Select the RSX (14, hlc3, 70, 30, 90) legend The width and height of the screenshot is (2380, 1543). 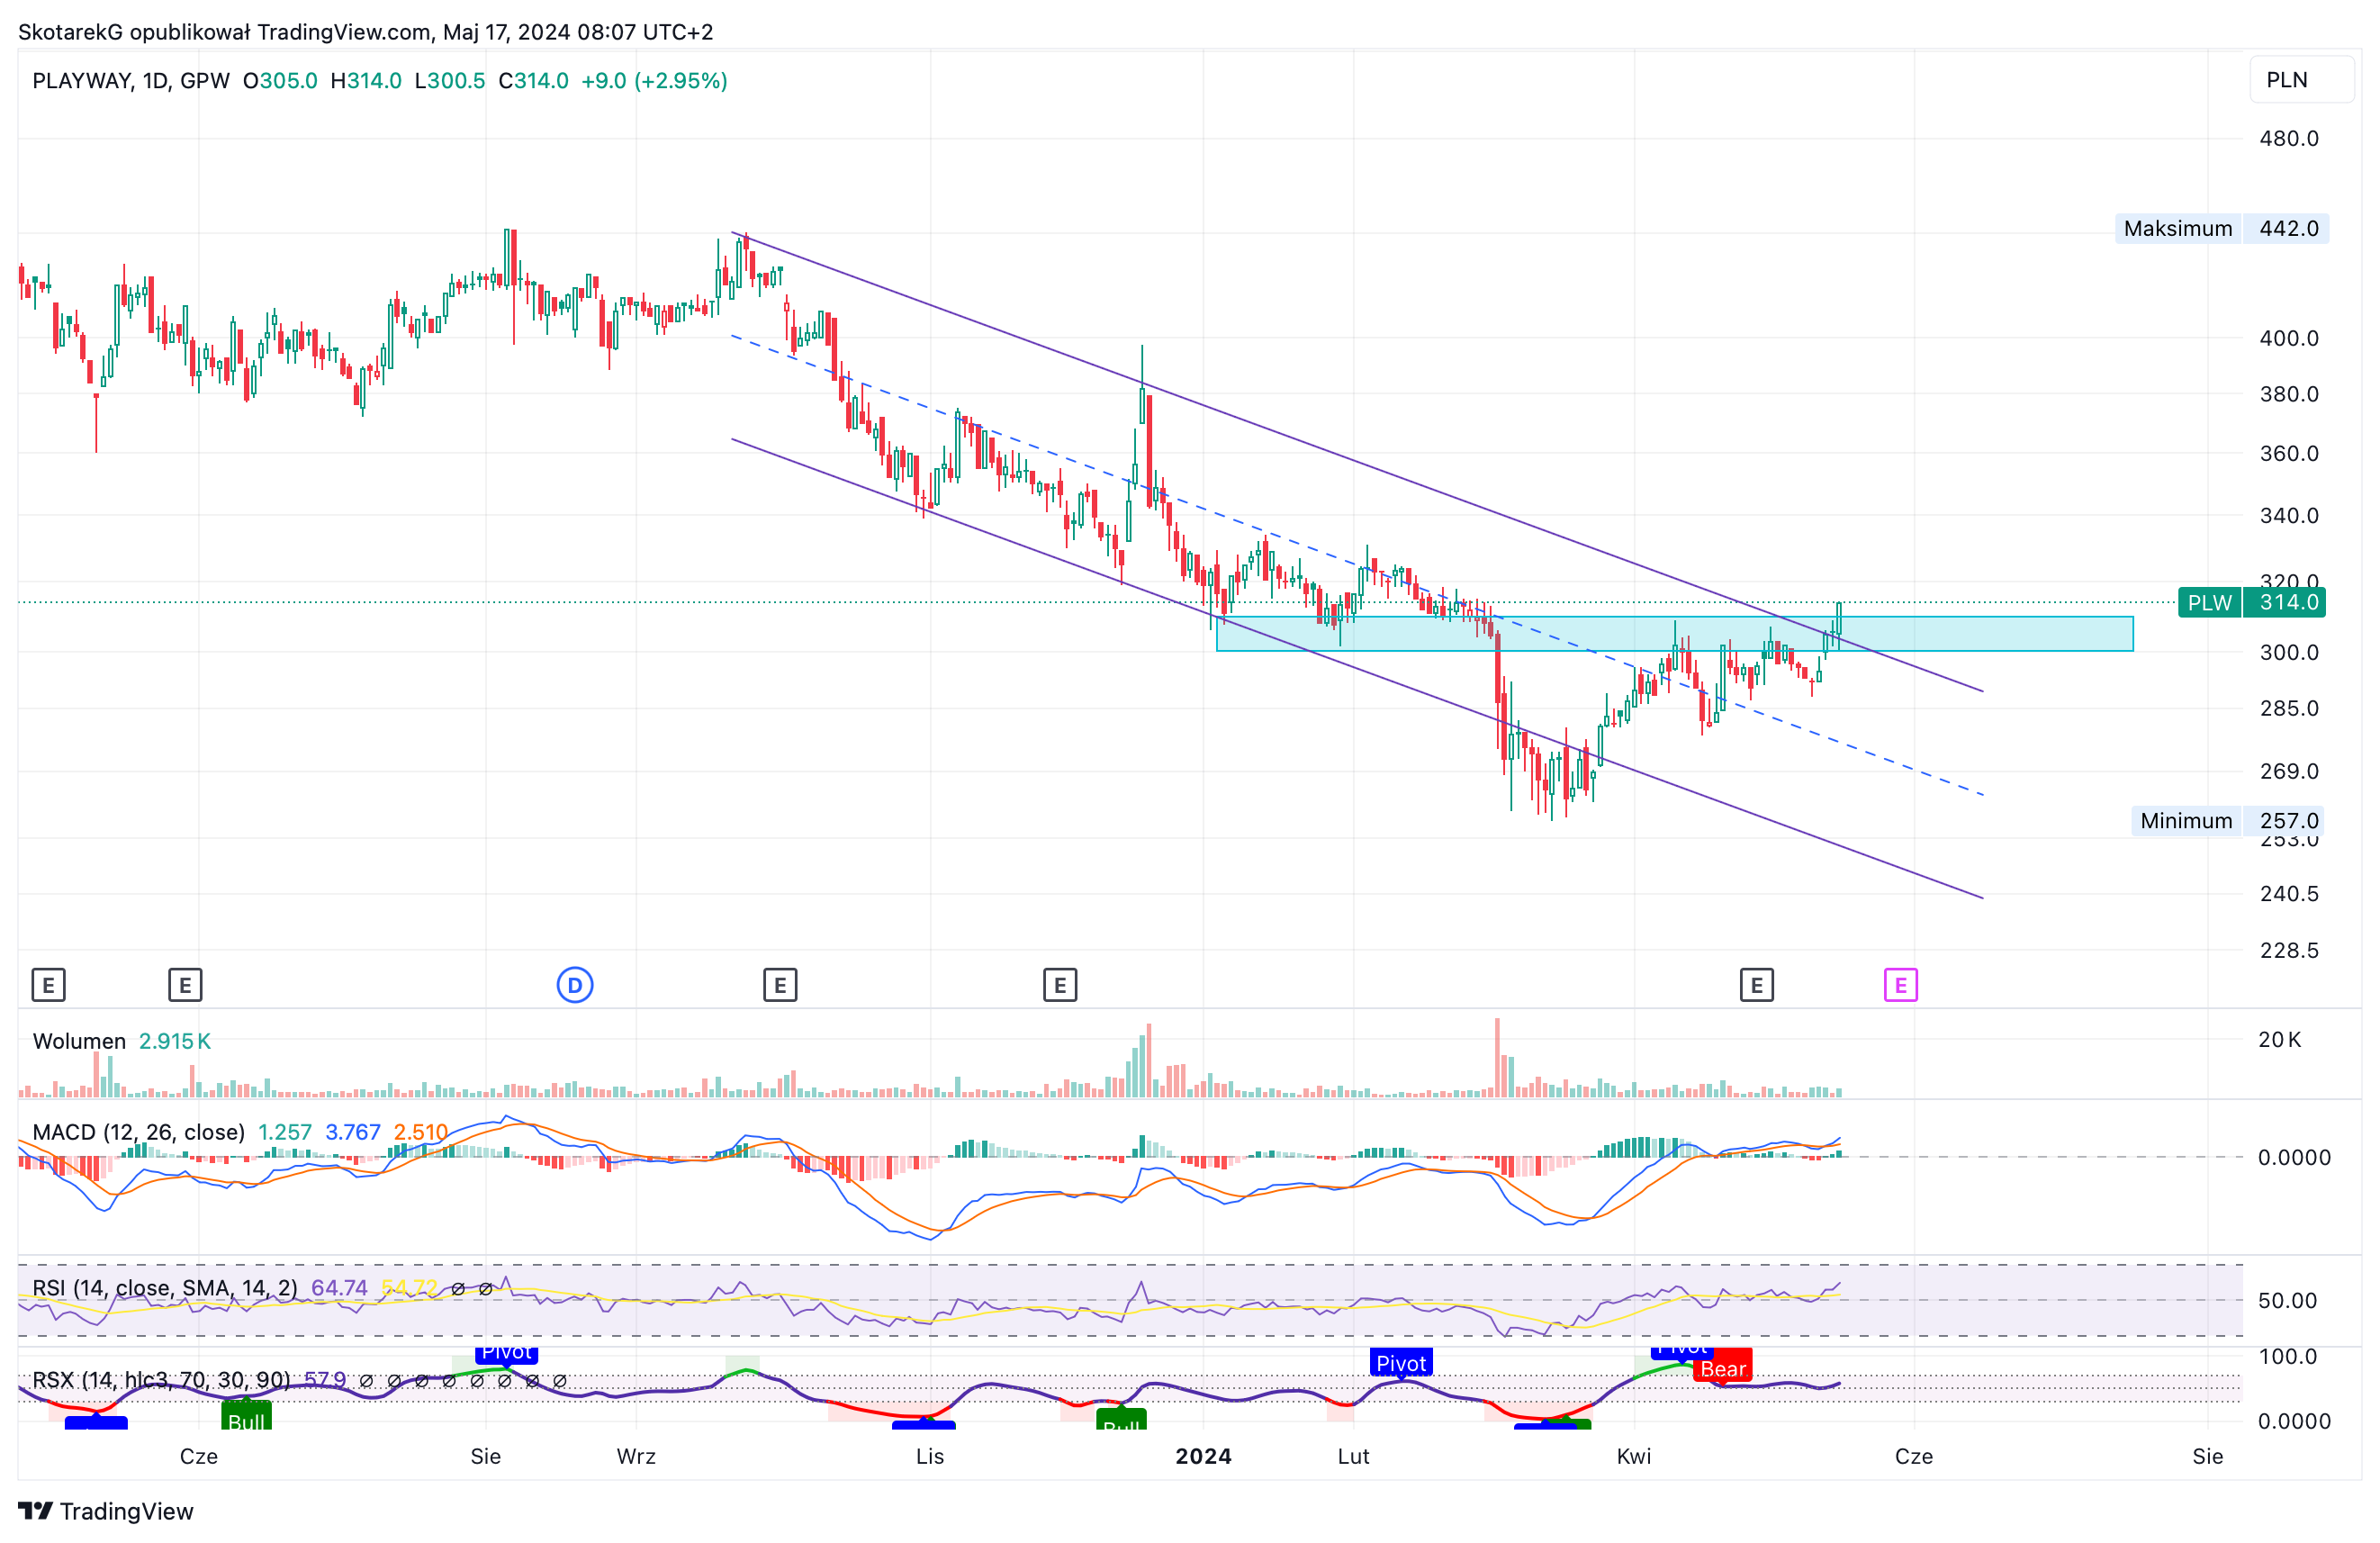tap(161, 1380)
